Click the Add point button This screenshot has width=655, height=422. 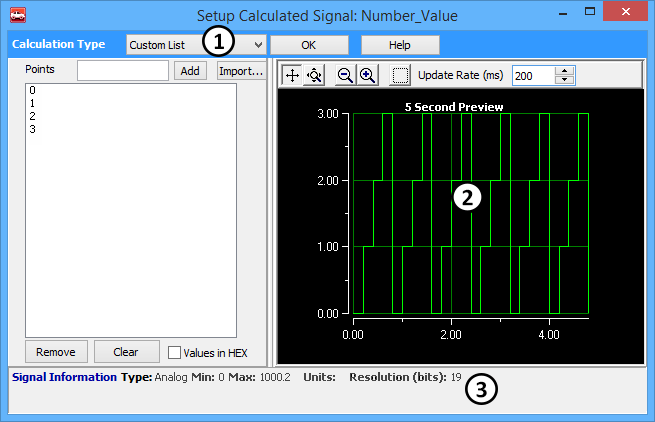pyautogui.click(x=189, y=71)
